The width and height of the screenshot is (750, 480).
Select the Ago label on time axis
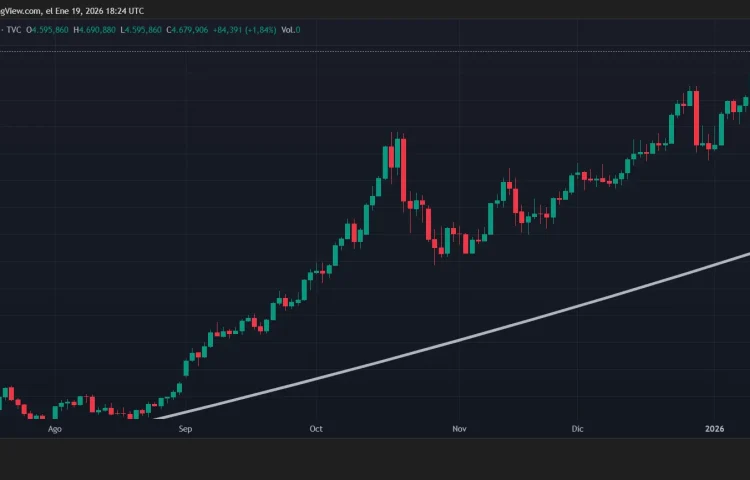pyautogui.click(x=55, y=428)
